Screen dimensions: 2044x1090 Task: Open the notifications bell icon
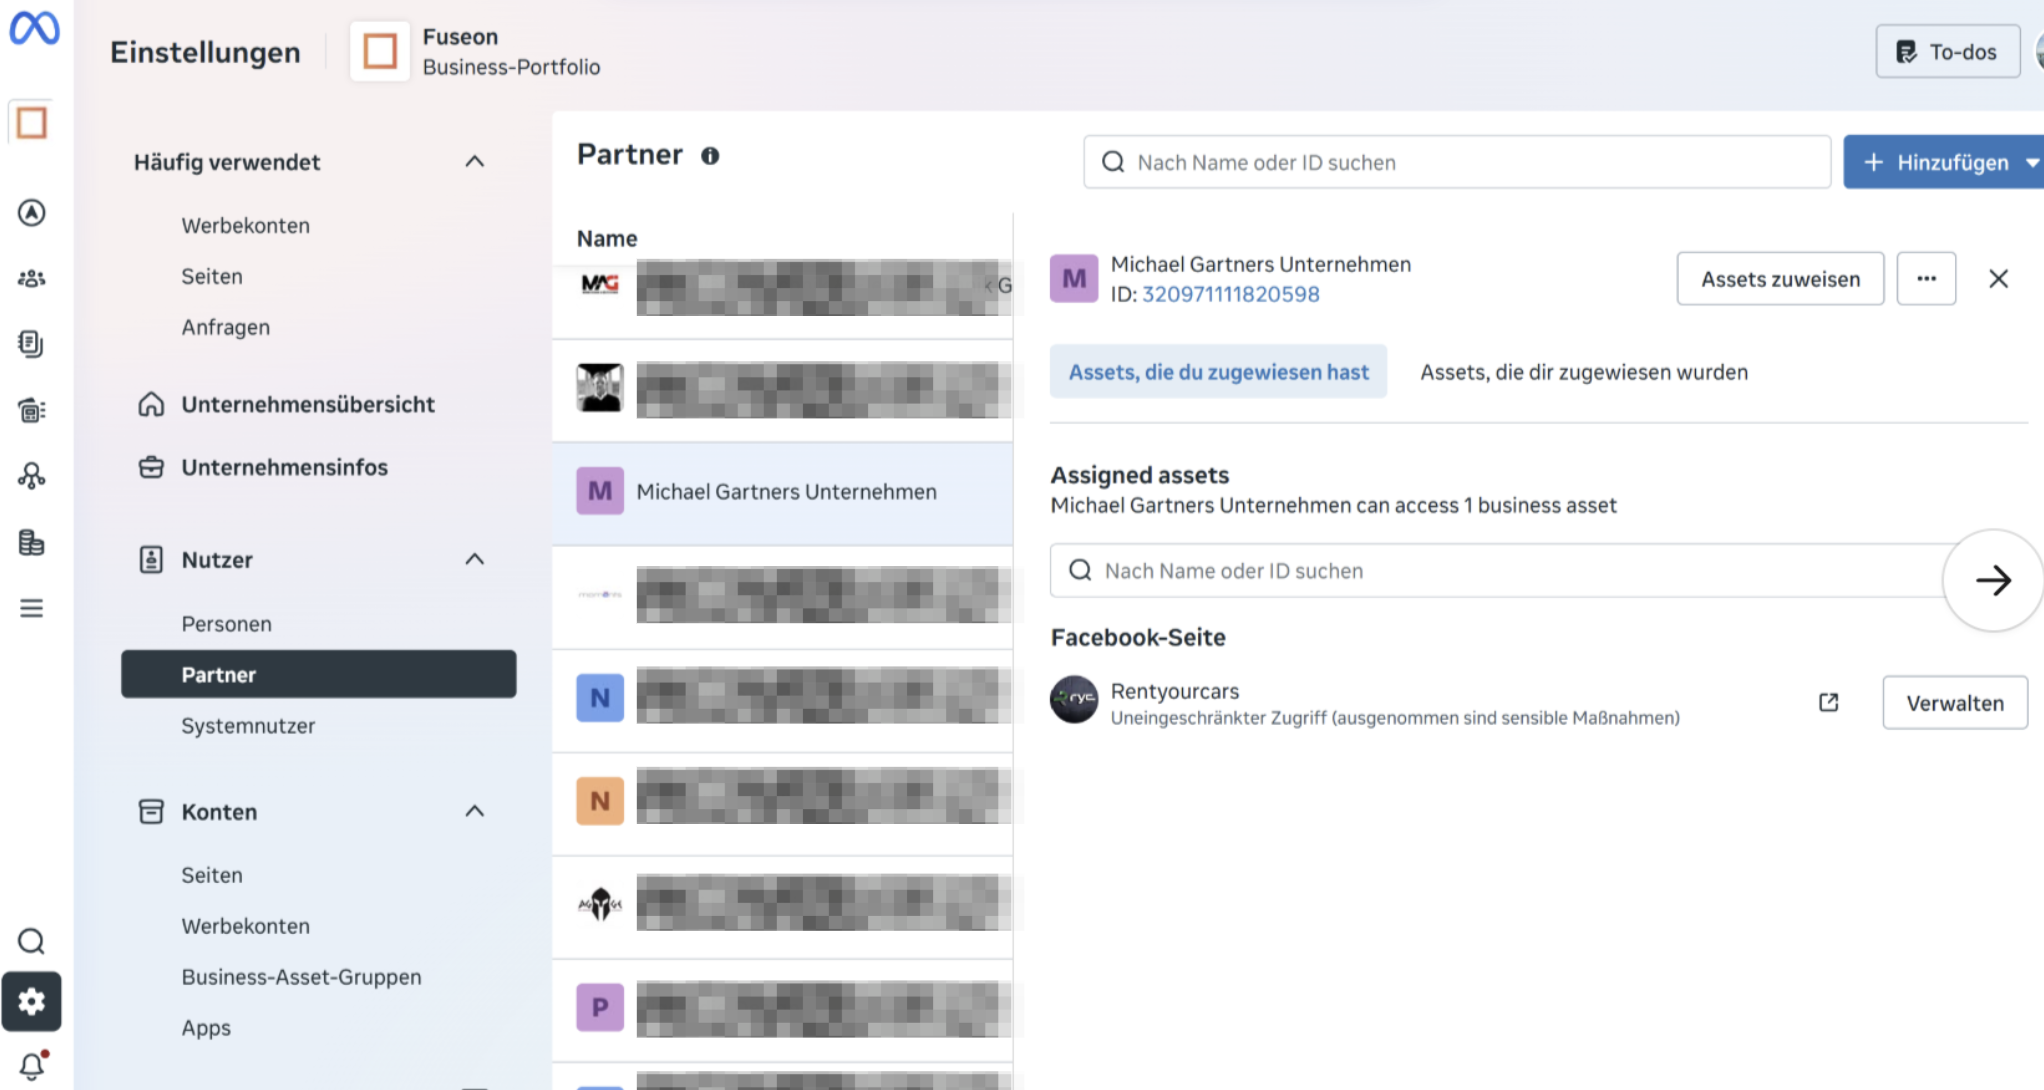[x=32, y=1065]
